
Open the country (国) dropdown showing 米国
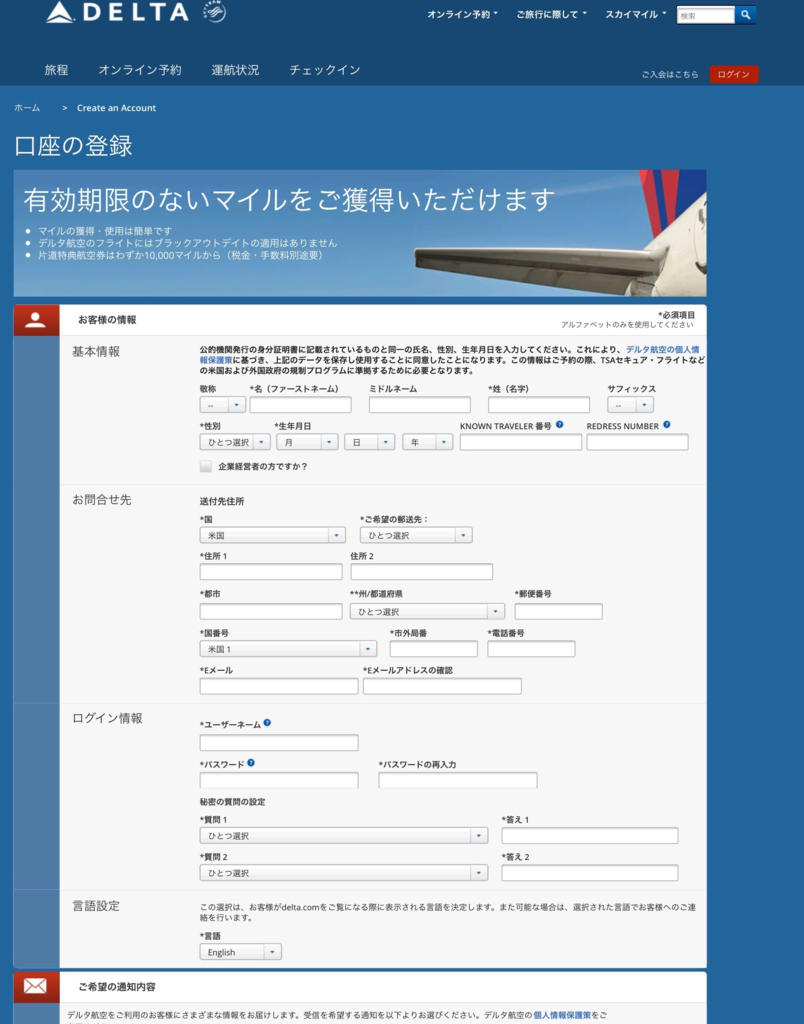(x=272, y=536)
